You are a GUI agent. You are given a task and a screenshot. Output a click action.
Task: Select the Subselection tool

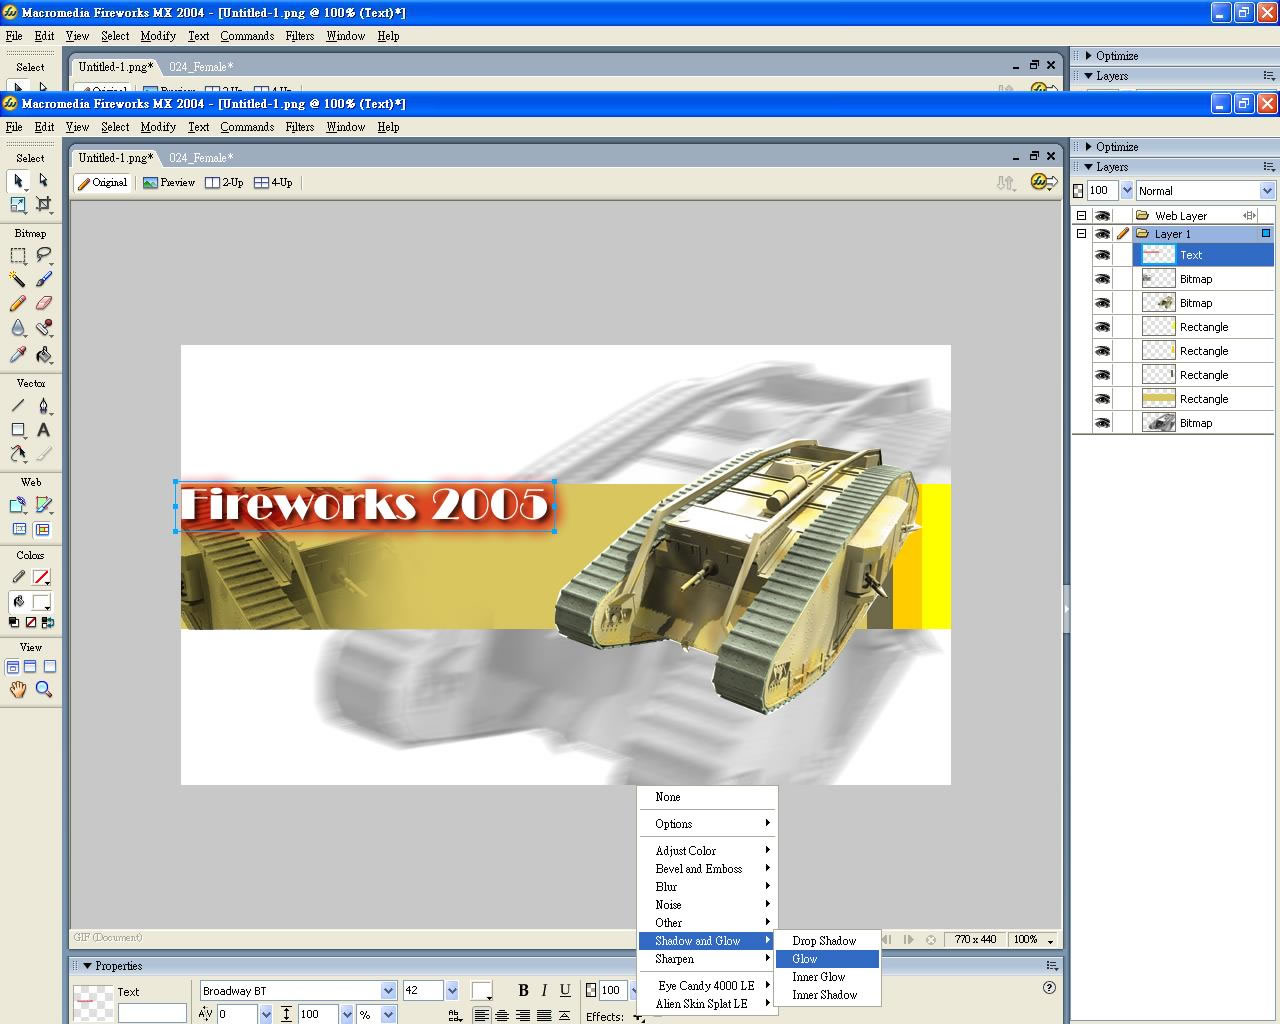(x=43, y=181)
